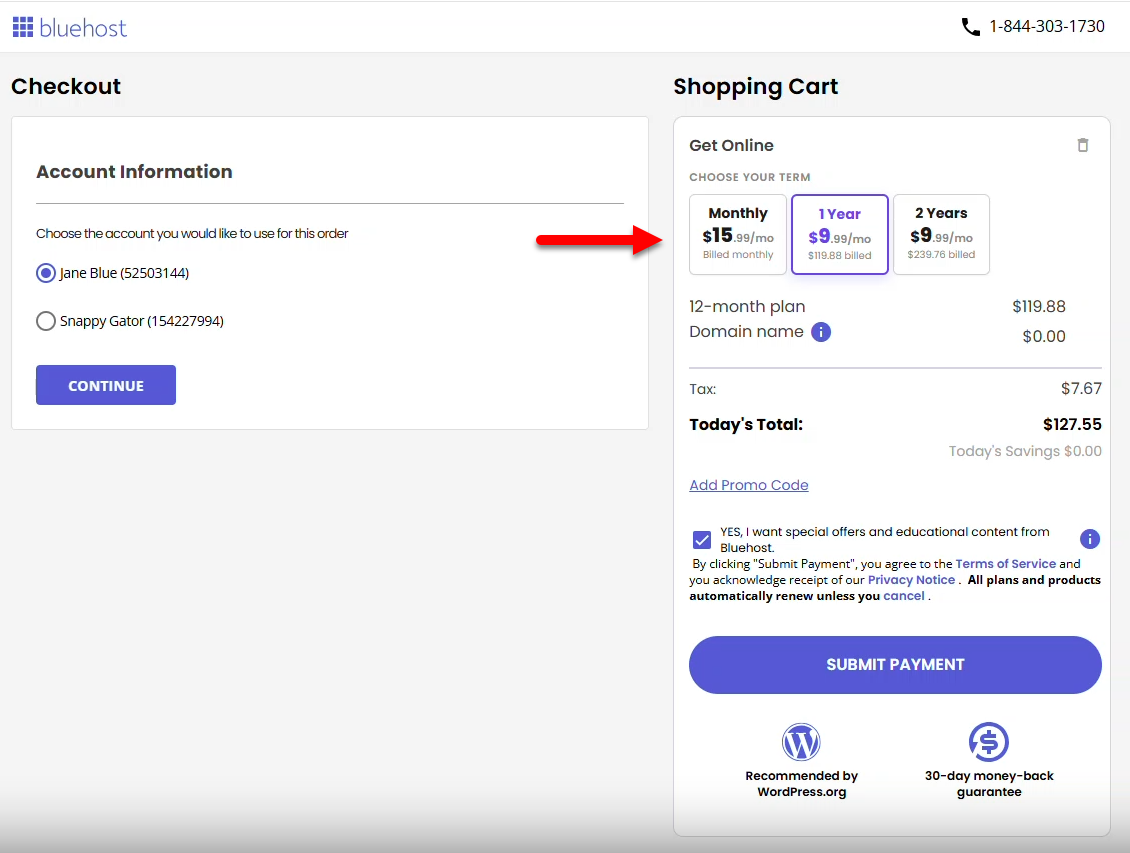Open the cancel link
The width and height of the screenshot is (1130, 853).
904,596
